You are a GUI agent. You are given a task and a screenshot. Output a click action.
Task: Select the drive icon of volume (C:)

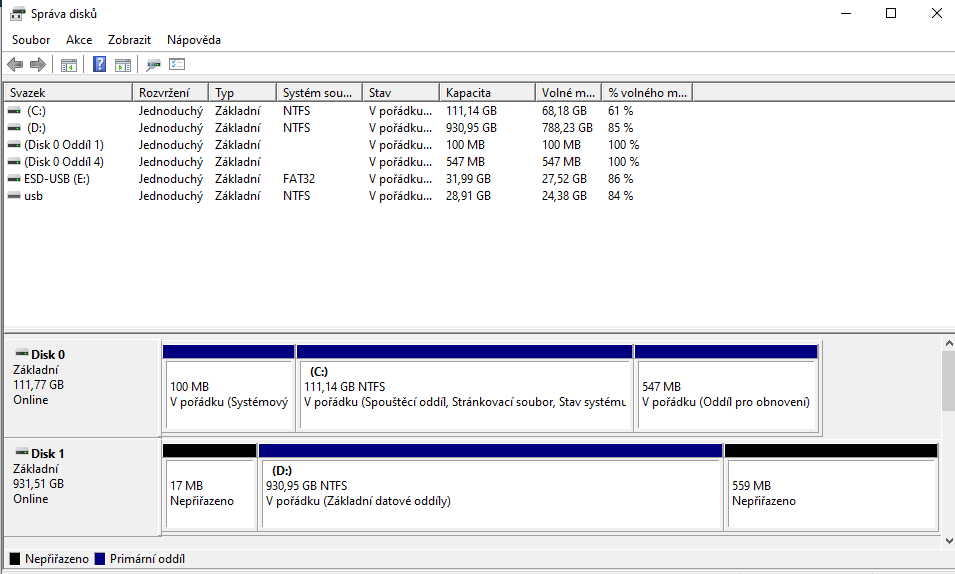pos(14,111)
